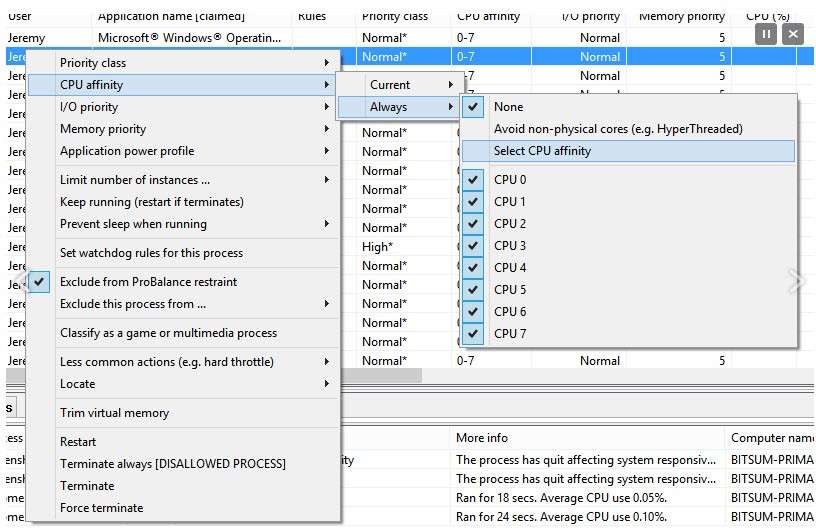Image resolution: width=816 pixels, height=531 pixels.
Task: Pause the slideshow with the pause icon
Action: pos(766,34)
